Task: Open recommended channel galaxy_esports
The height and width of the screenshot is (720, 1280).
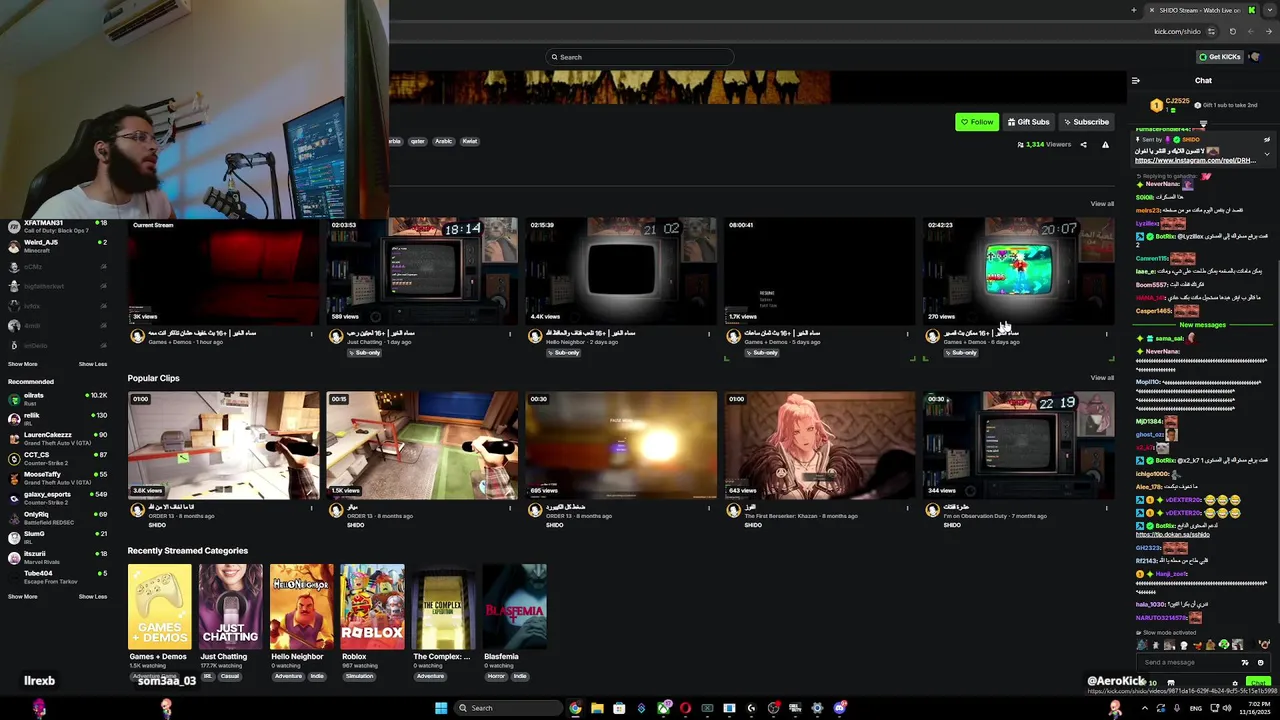Action: [57, 498]
